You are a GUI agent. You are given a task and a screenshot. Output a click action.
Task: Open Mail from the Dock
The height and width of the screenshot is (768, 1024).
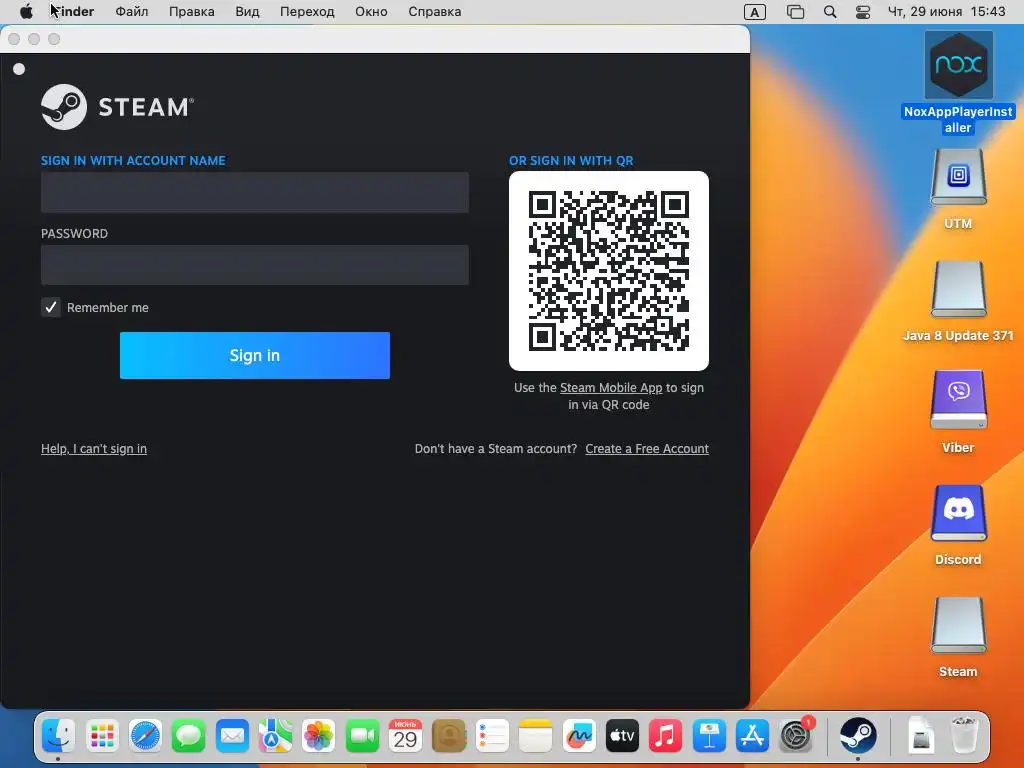tap(232, 736)
